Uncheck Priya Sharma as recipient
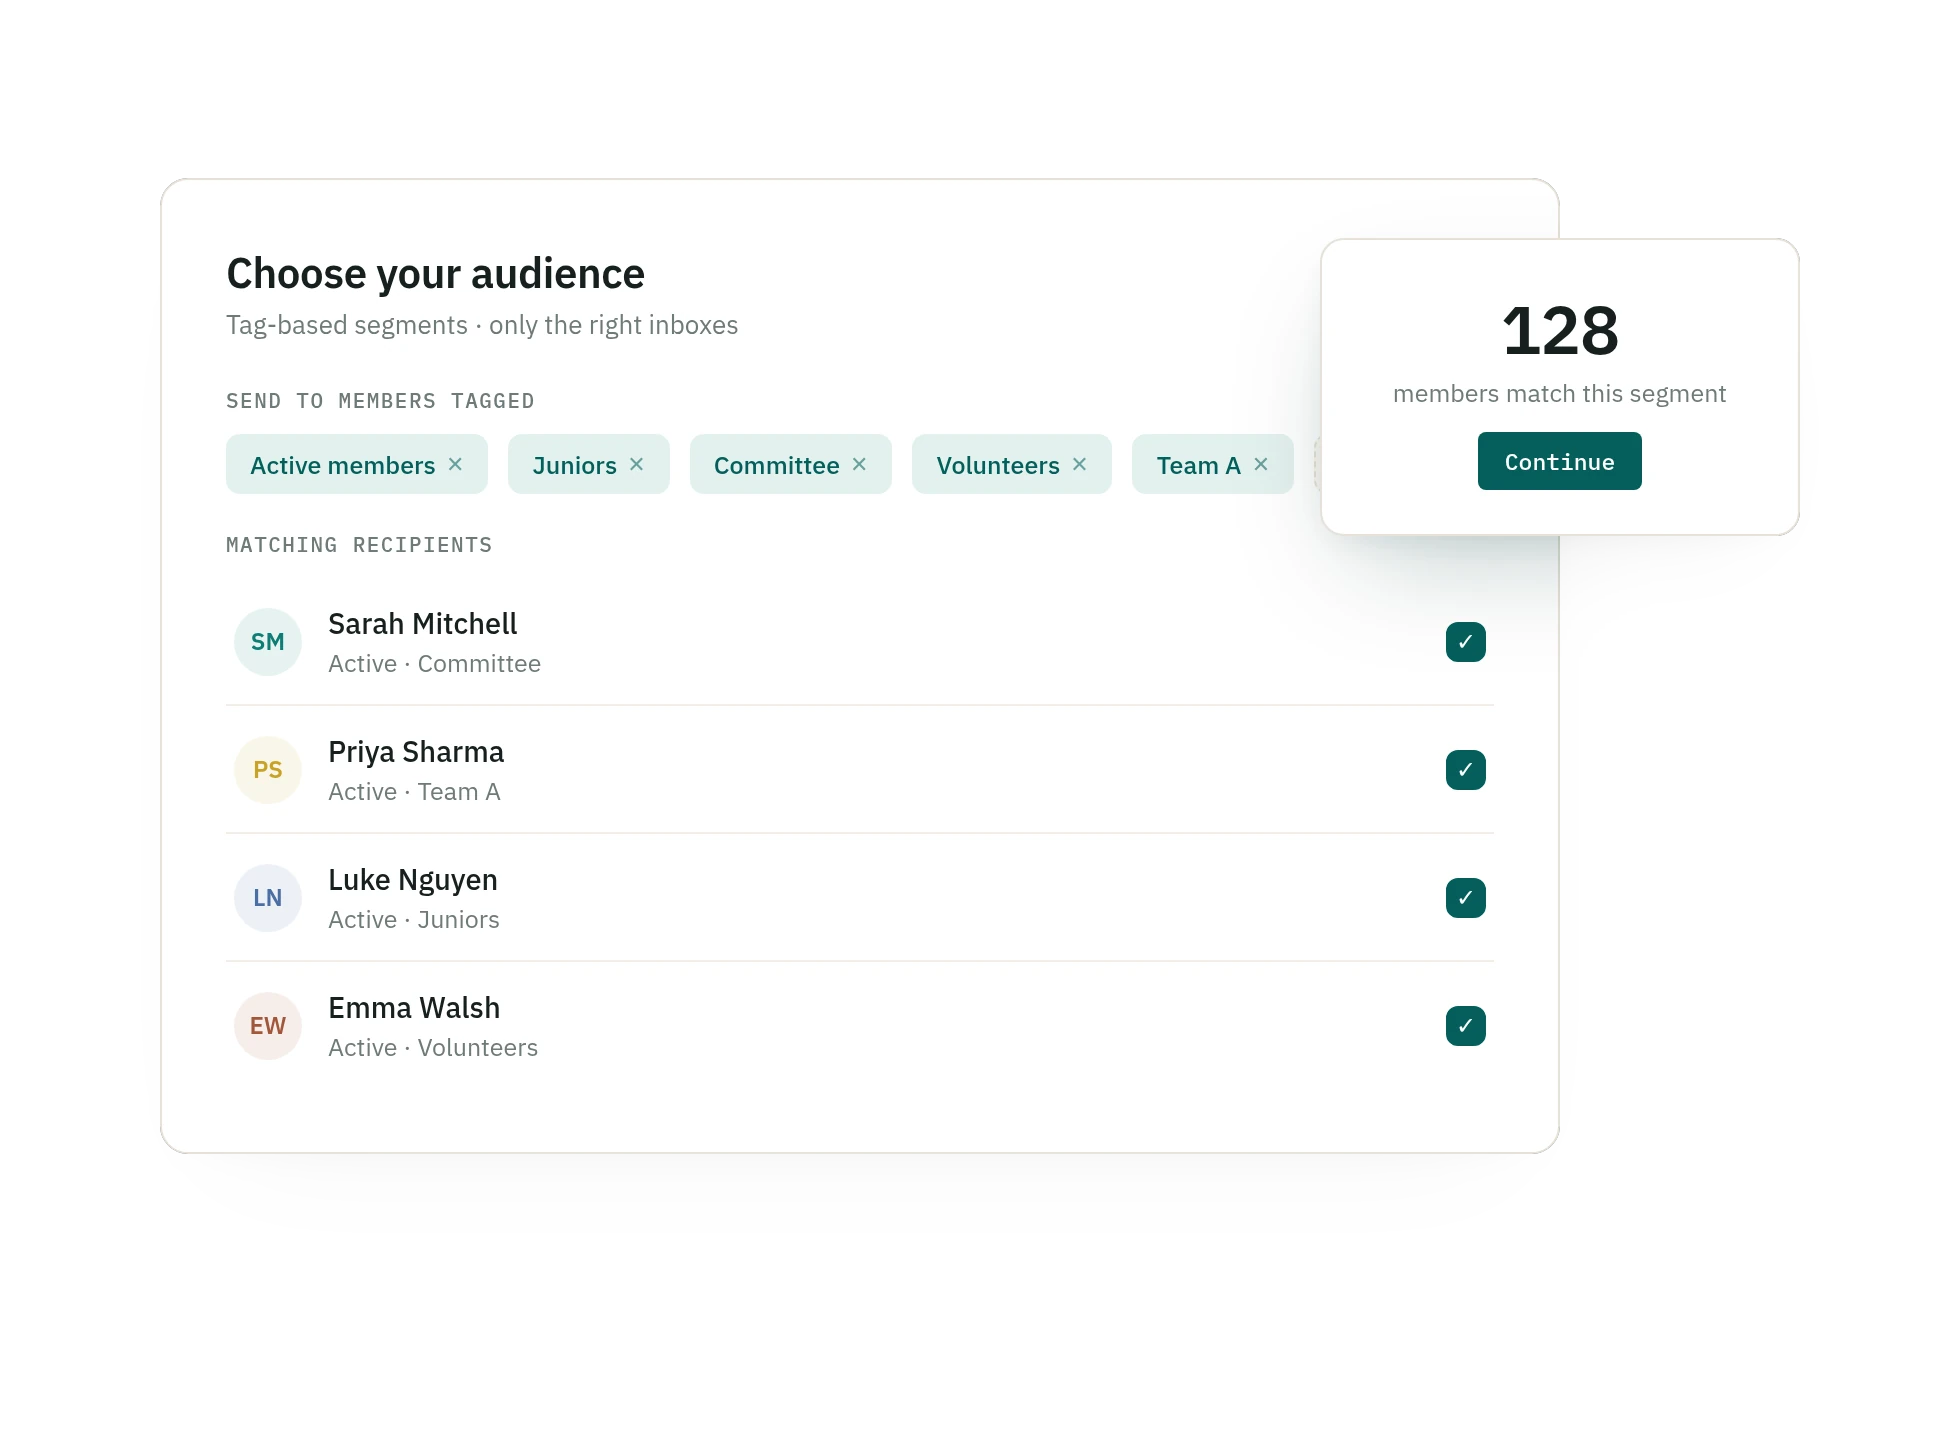 [1465, 770]
